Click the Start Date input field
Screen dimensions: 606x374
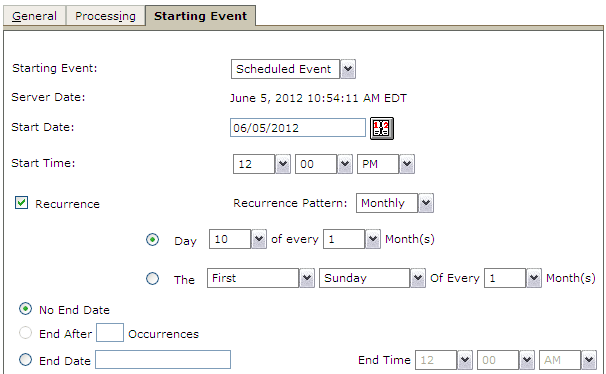(x=298, y=128)
